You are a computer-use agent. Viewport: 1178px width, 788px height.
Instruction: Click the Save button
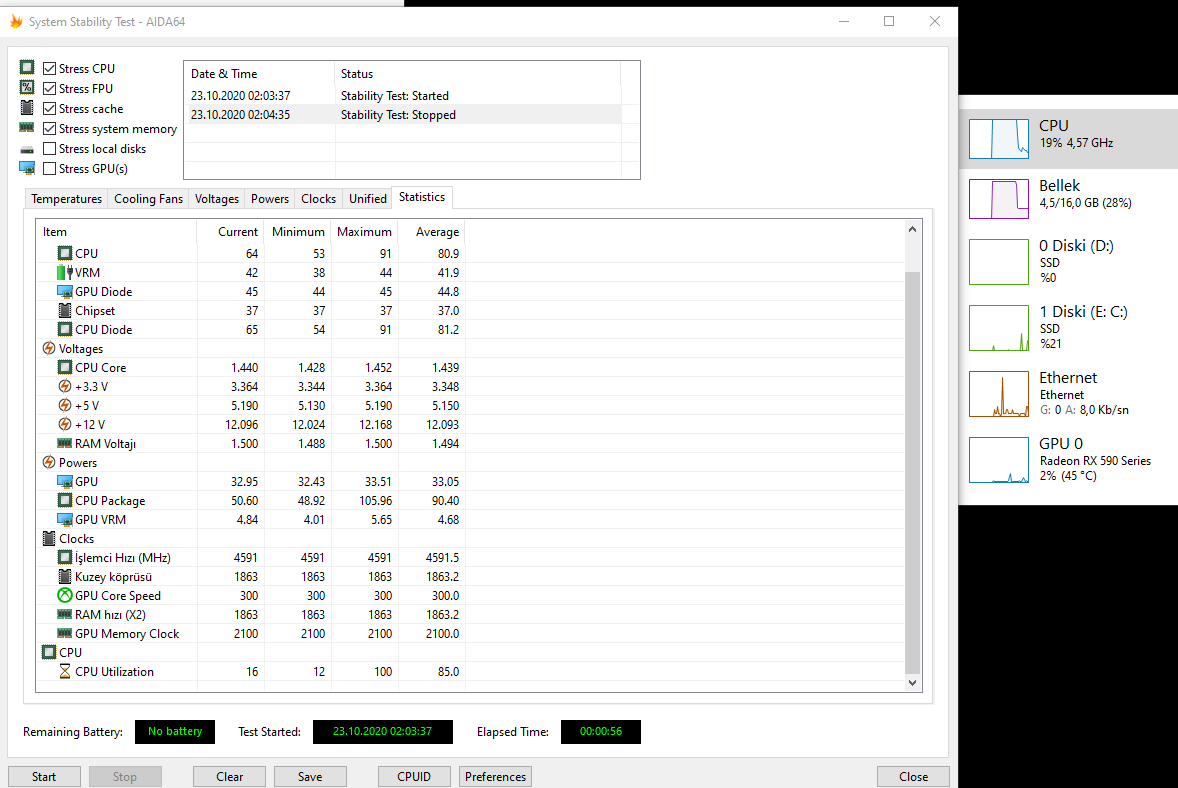pos(310,777)
